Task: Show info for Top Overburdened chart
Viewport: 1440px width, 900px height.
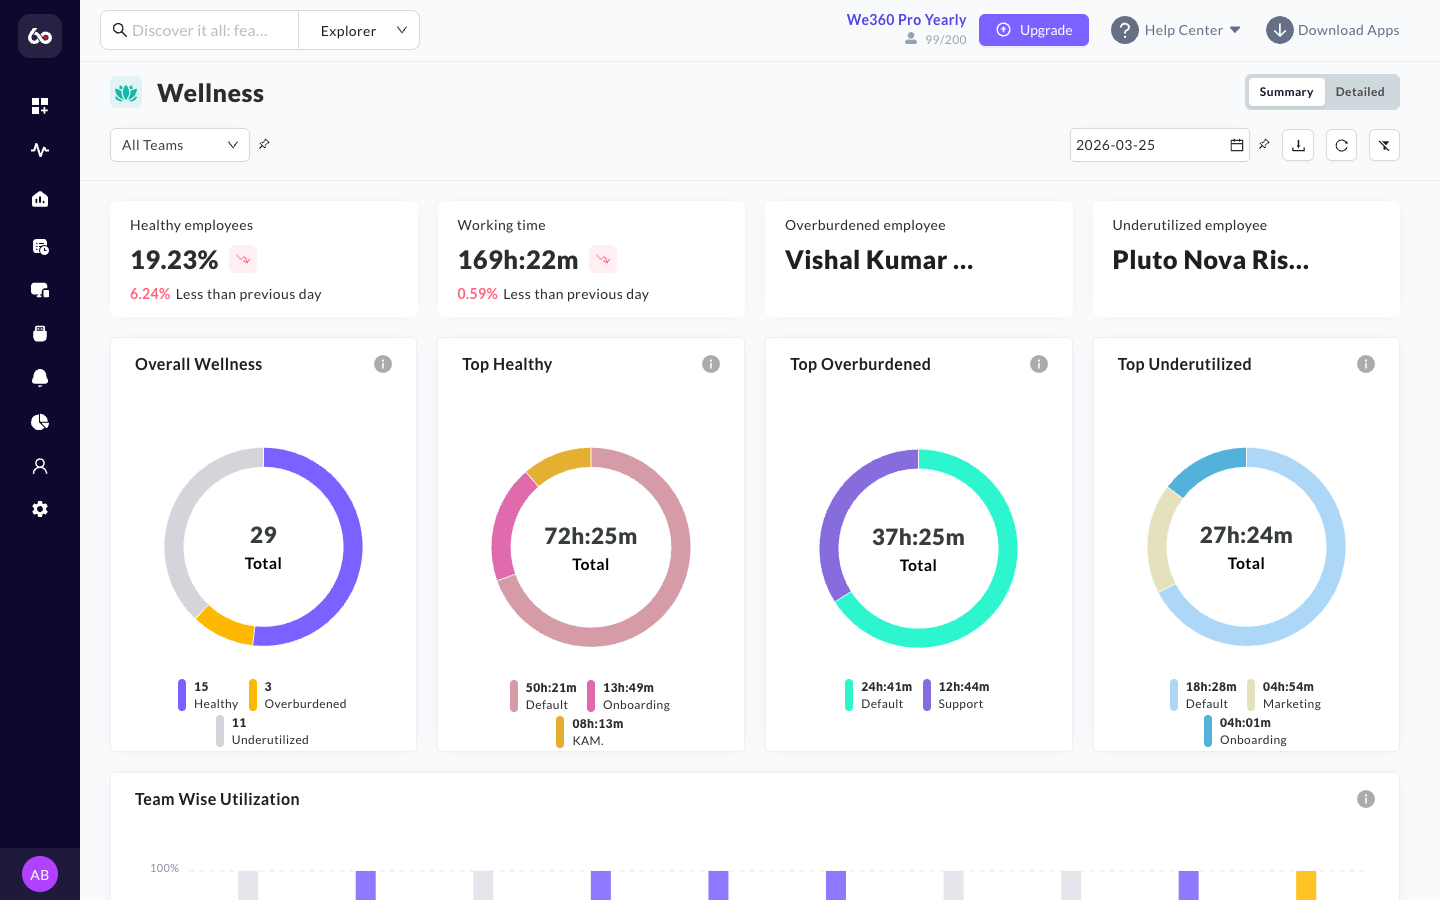Action: coord(1039,364)
